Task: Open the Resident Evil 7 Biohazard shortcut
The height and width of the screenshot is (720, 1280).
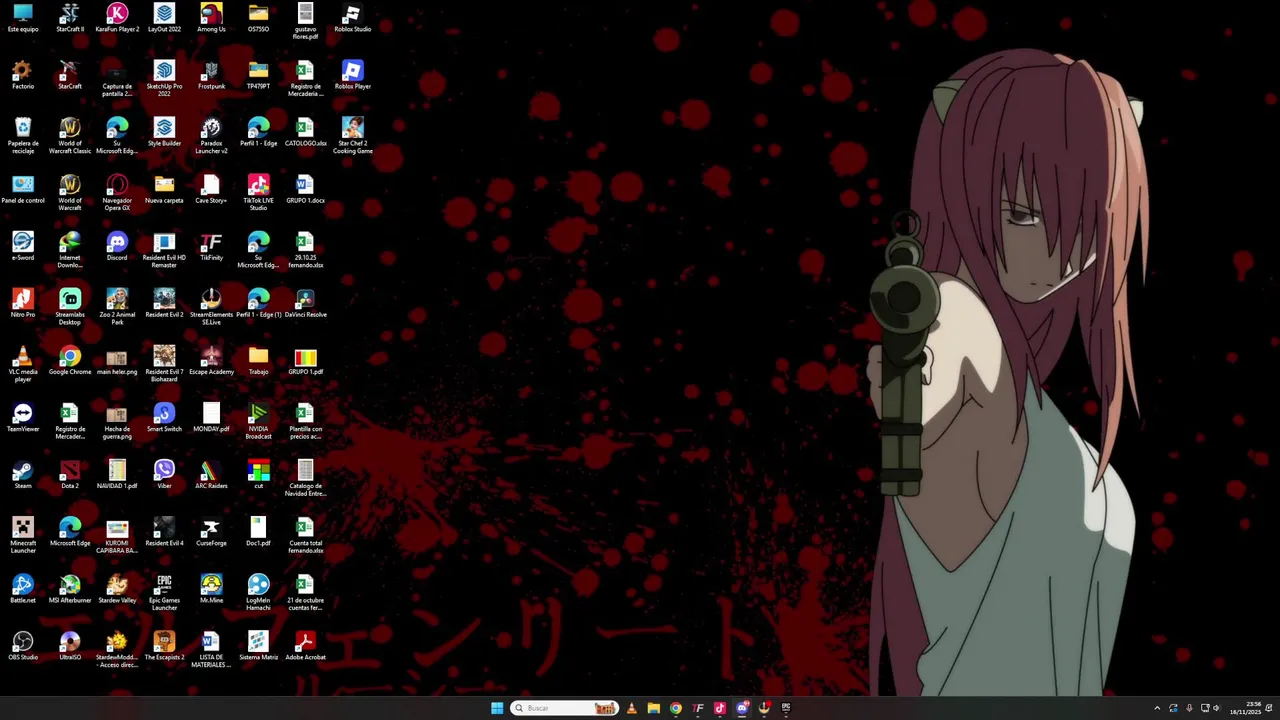Action: click(164, 363)
